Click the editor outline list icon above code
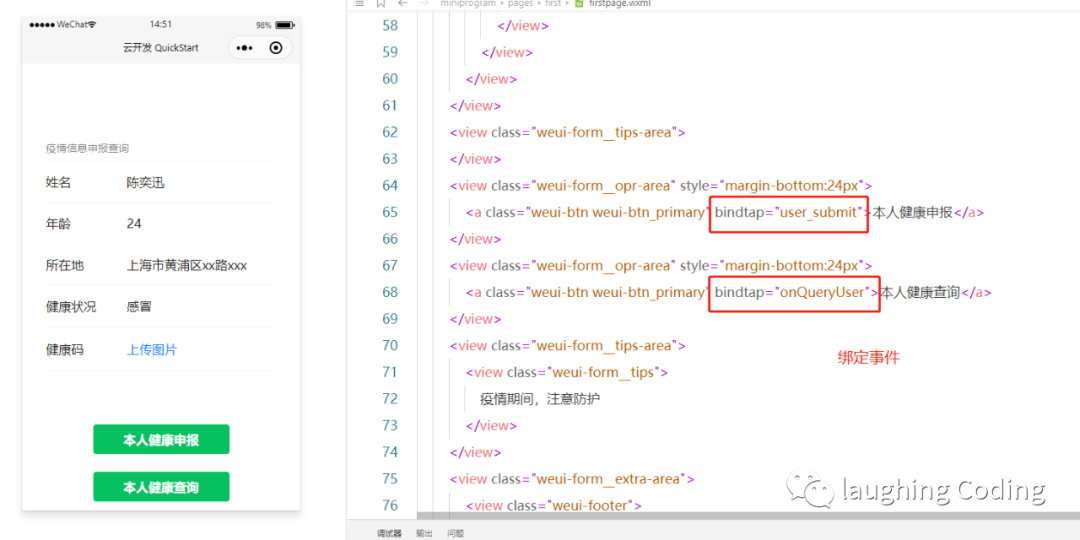This screenshot has width=1080, height=540. [358, 3]
